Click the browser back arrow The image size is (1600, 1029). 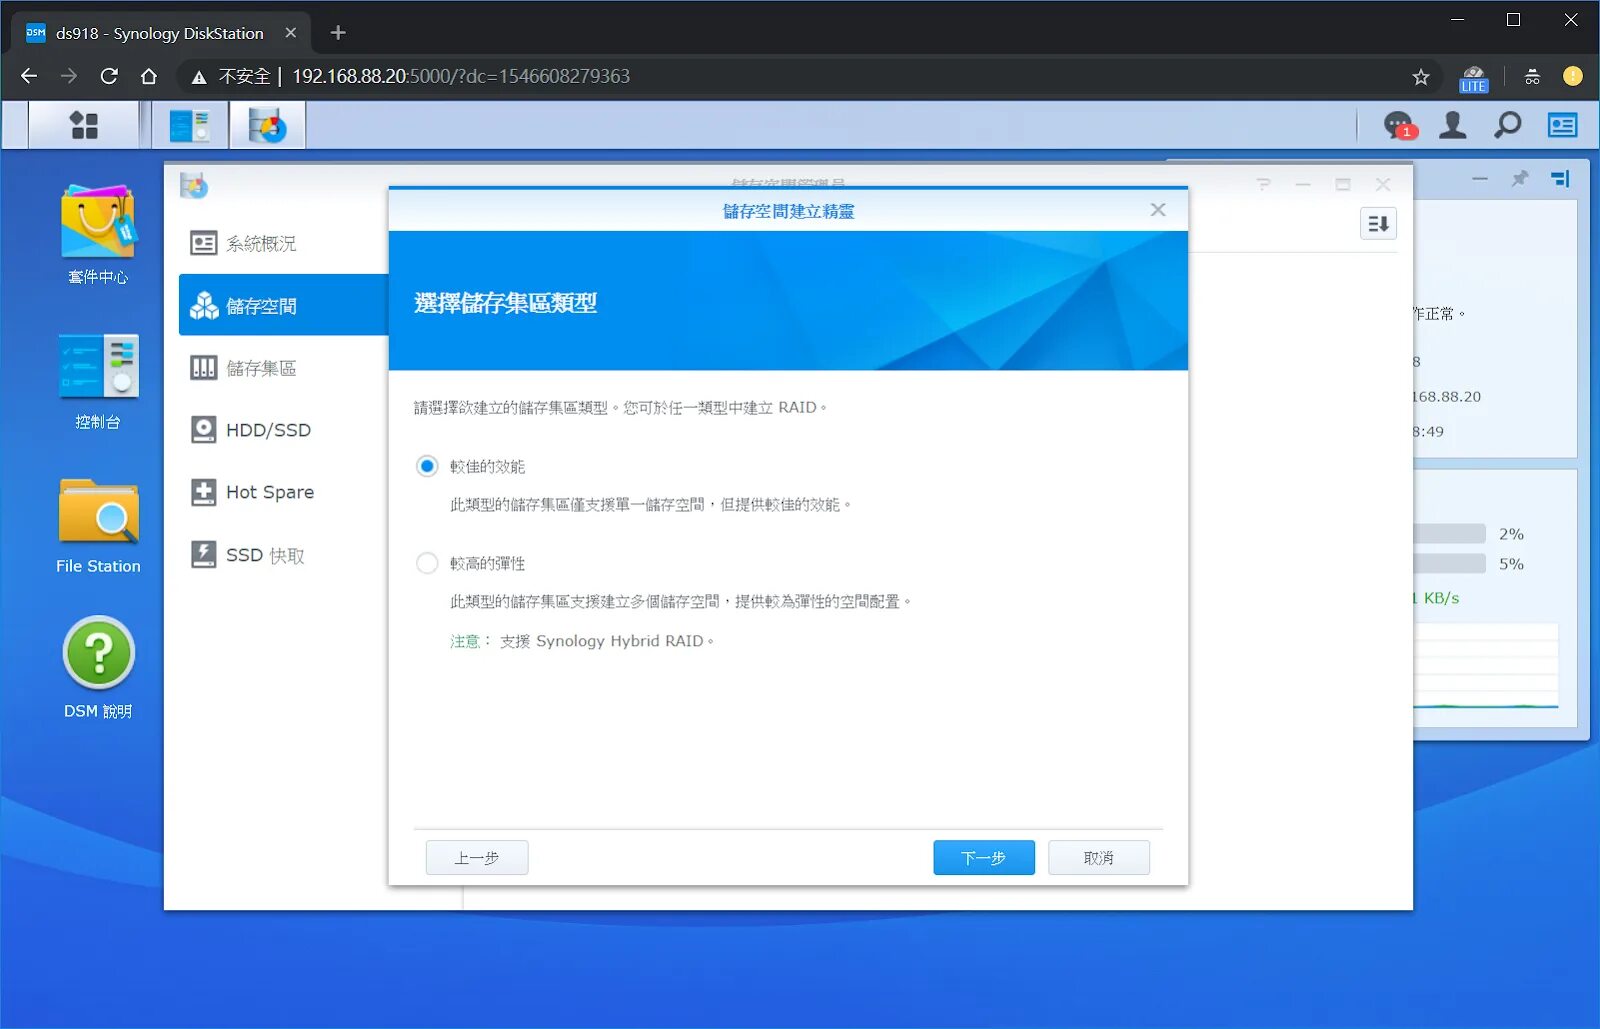[x=29, y=76]
